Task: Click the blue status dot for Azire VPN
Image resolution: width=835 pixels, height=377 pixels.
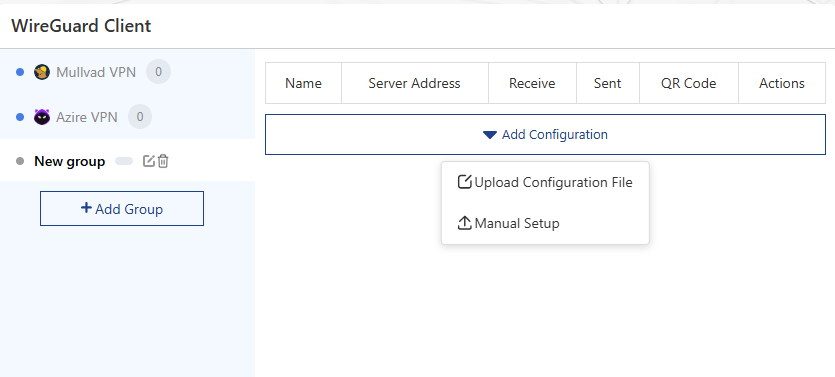Action: [20, 117]
